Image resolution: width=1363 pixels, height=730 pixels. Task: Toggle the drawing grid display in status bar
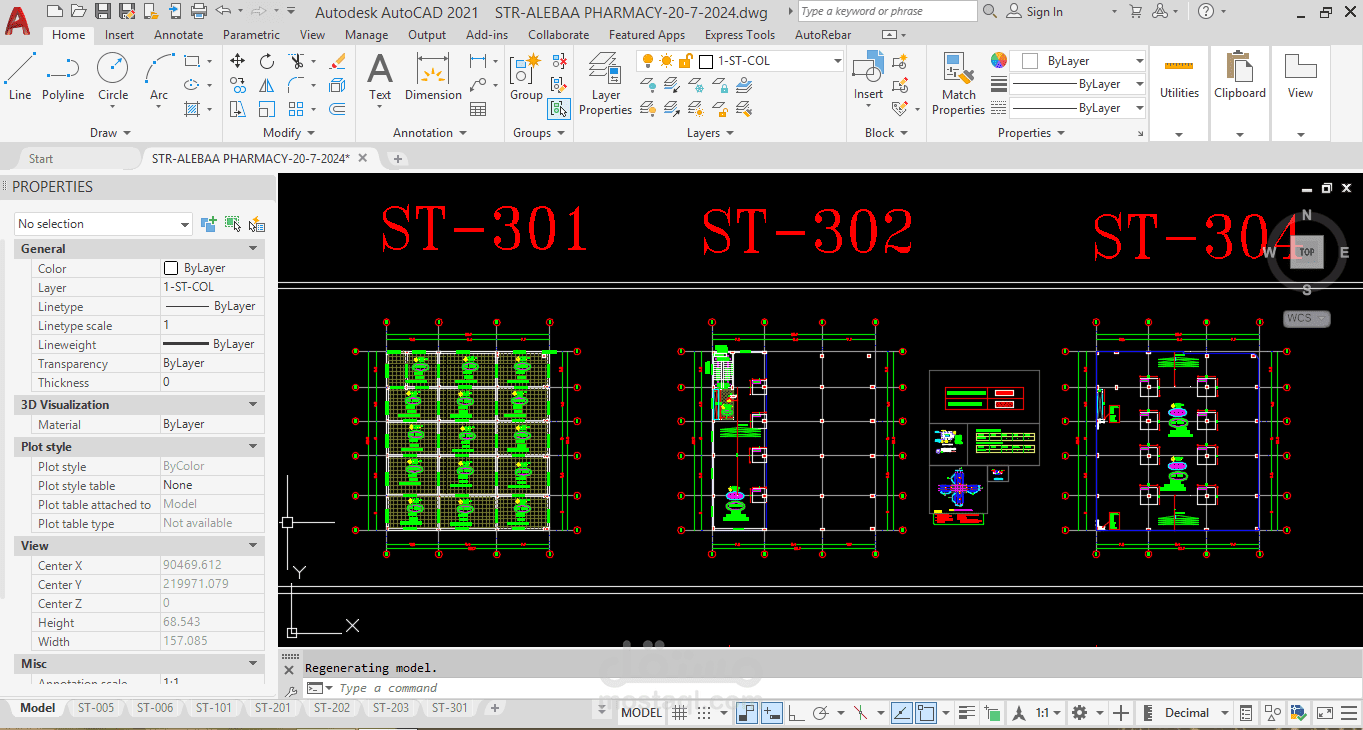[x=679, y=713]
